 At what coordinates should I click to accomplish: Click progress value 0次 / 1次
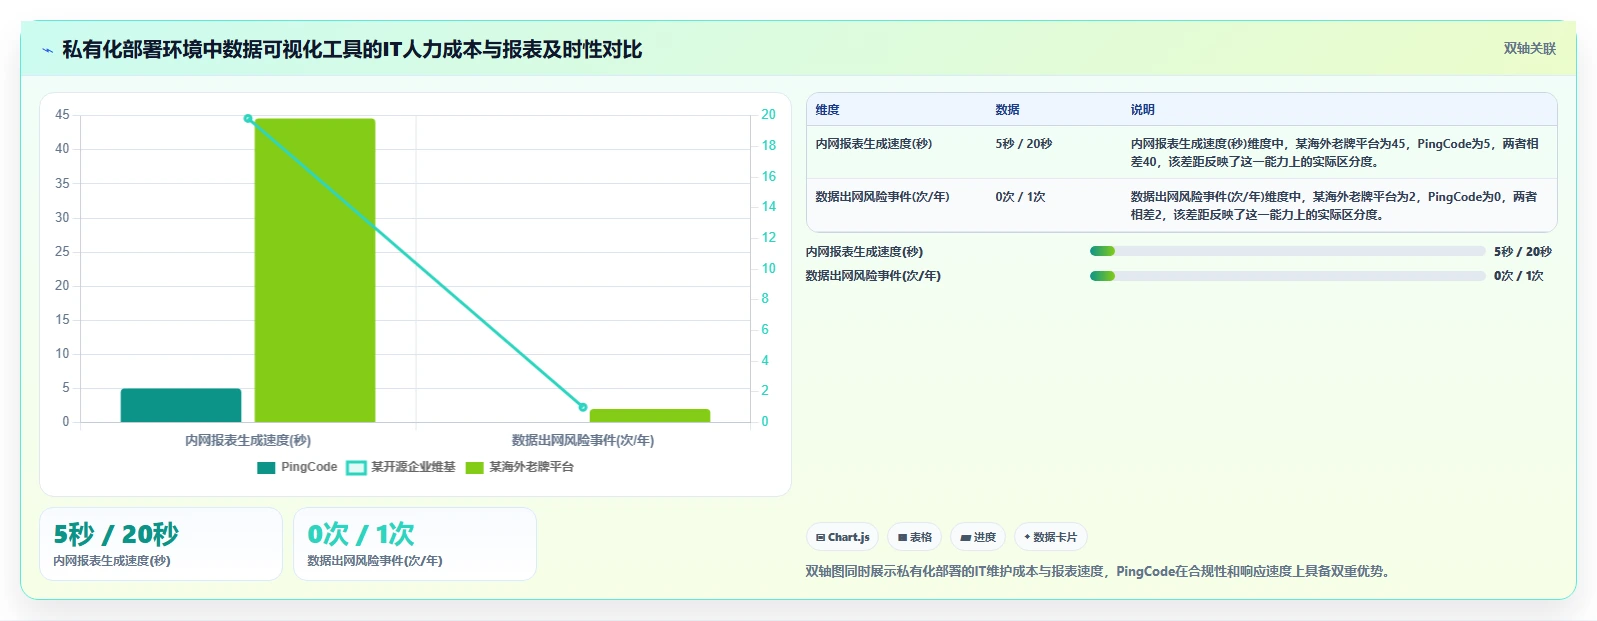pos(1519,276)
